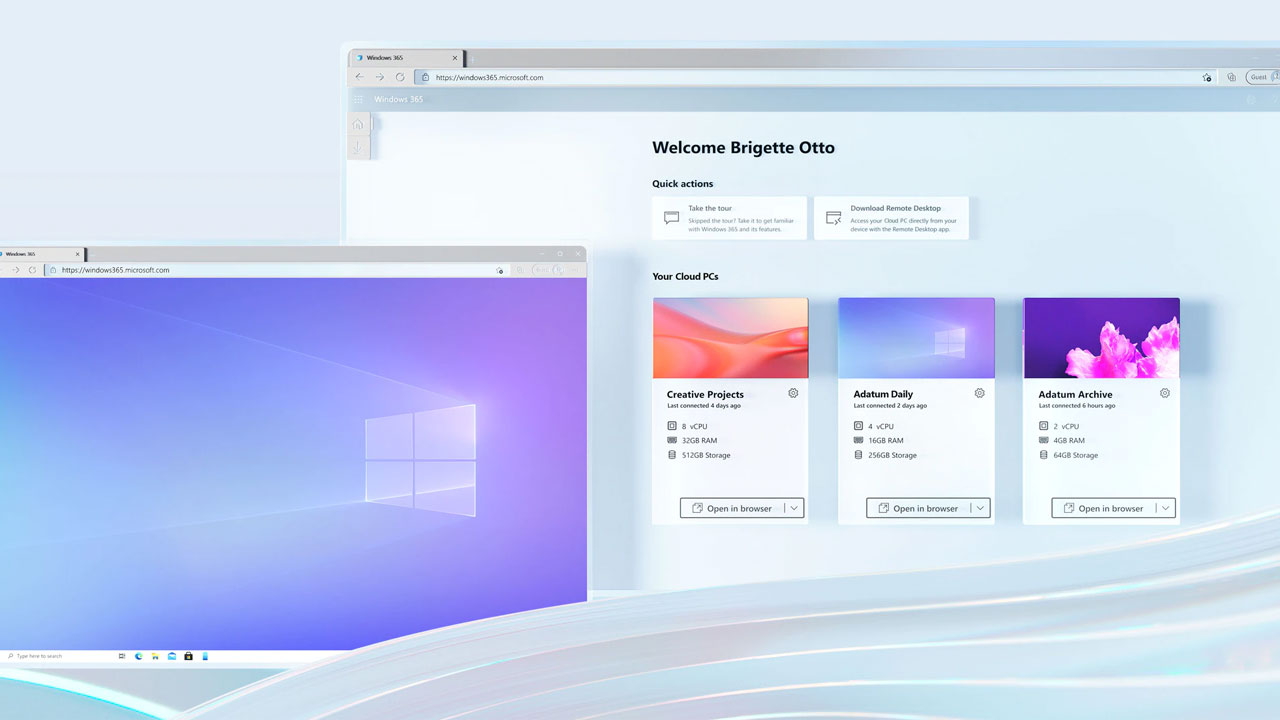1280x720 pixels.
Task: Click the Remote Desktop monitor icon
Action: [833, 218]
